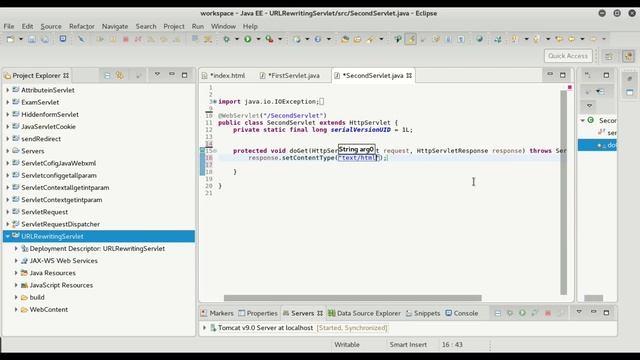
Task: Open the File menu
Action: click(9, 26)
